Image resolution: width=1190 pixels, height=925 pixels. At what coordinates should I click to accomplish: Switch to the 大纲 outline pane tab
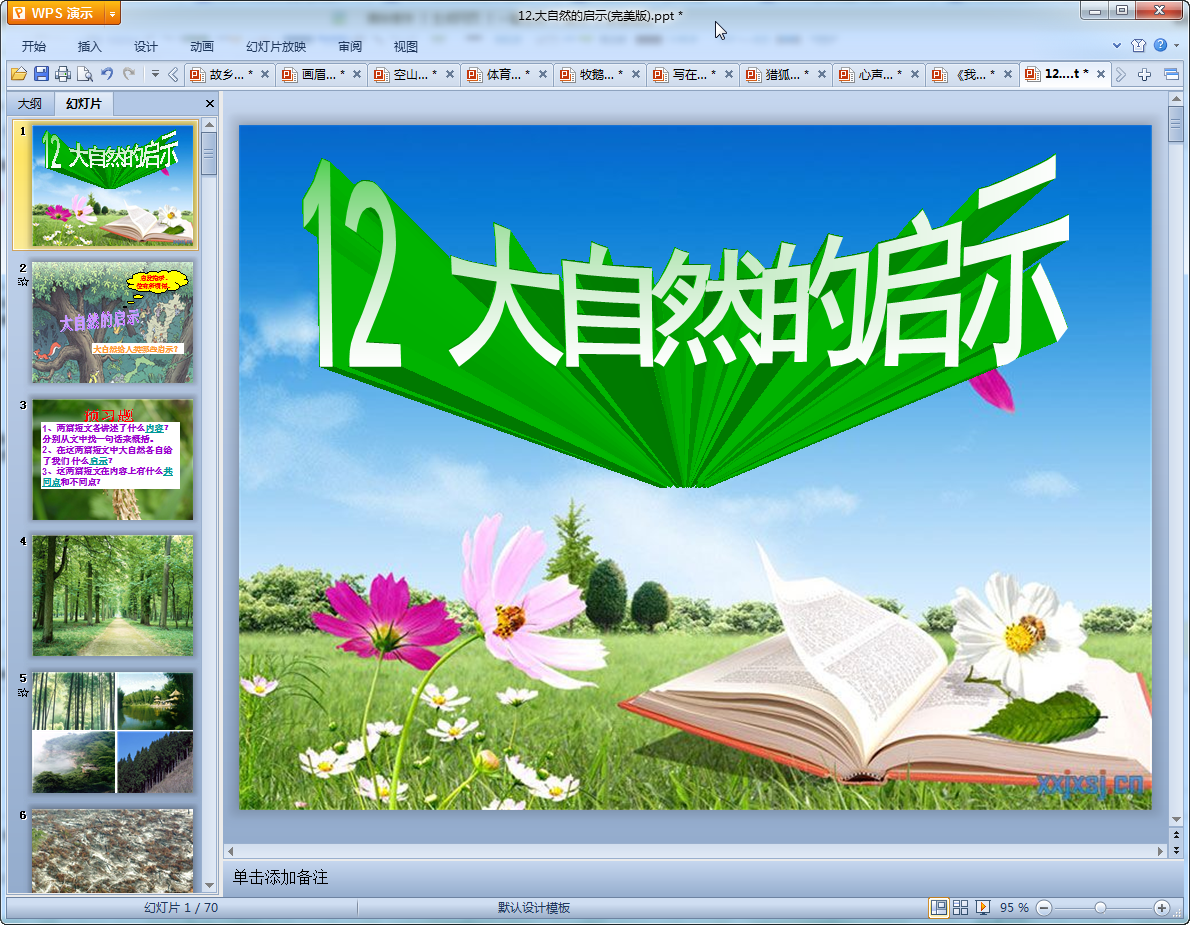point(30,103)
